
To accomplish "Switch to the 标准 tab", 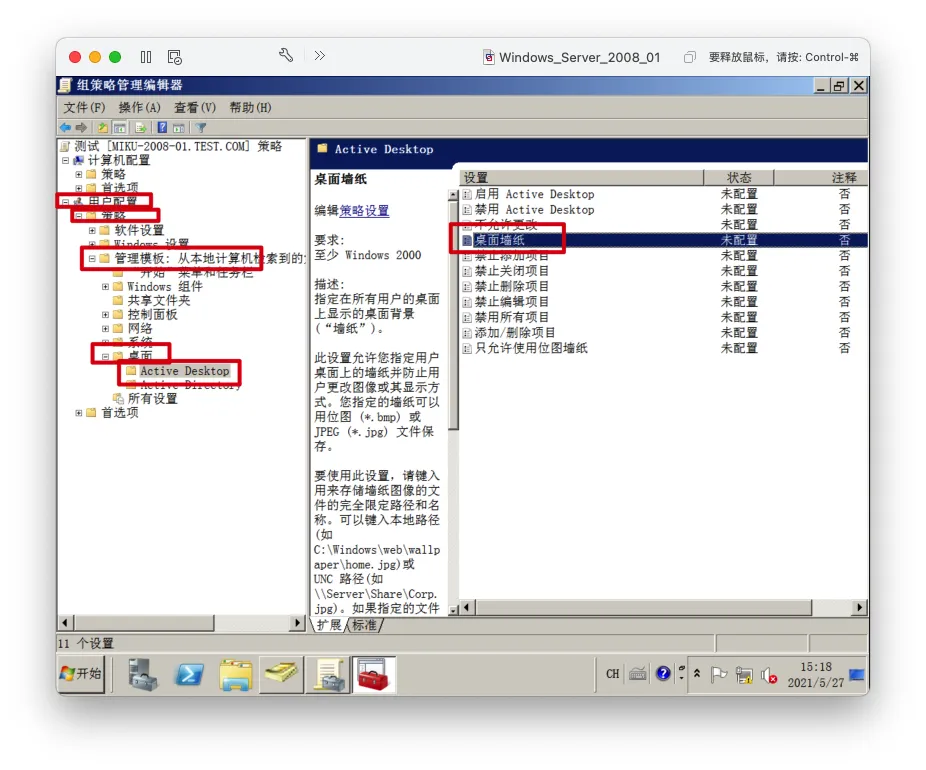I will coord(364,625).
